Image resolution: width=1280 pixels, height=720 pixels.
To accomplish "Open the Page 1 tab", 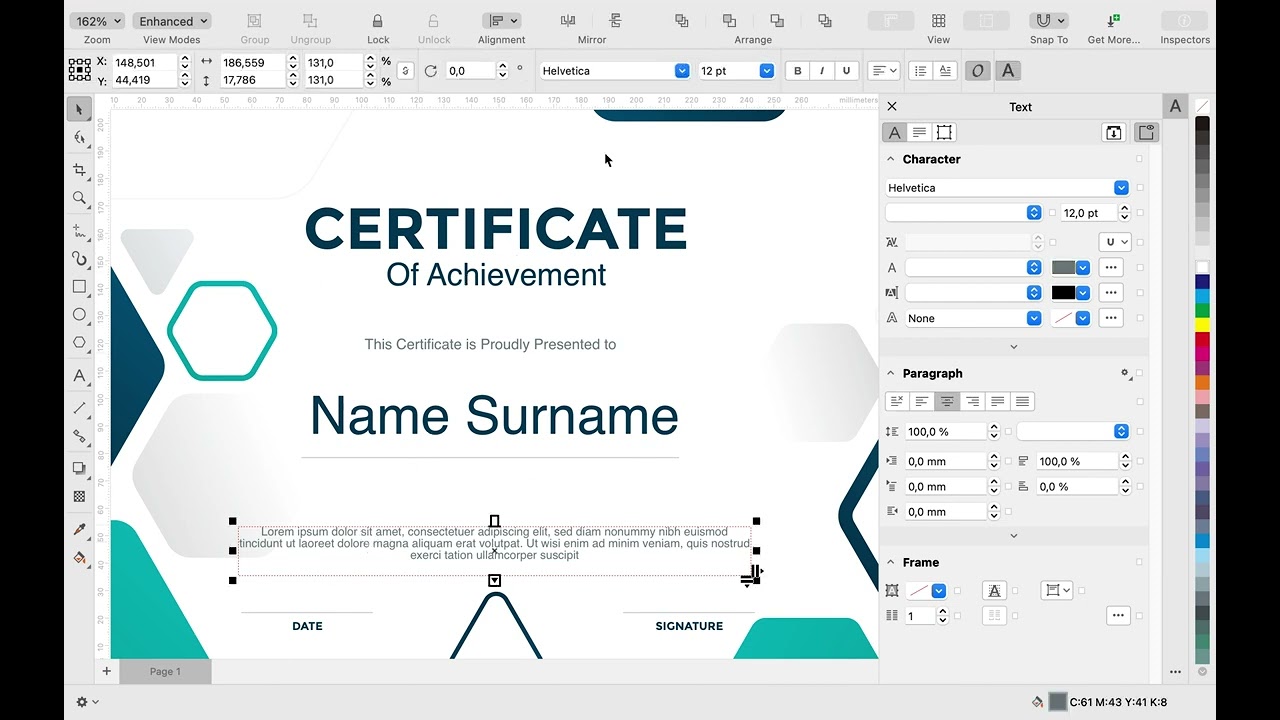I will pos(165,671).
